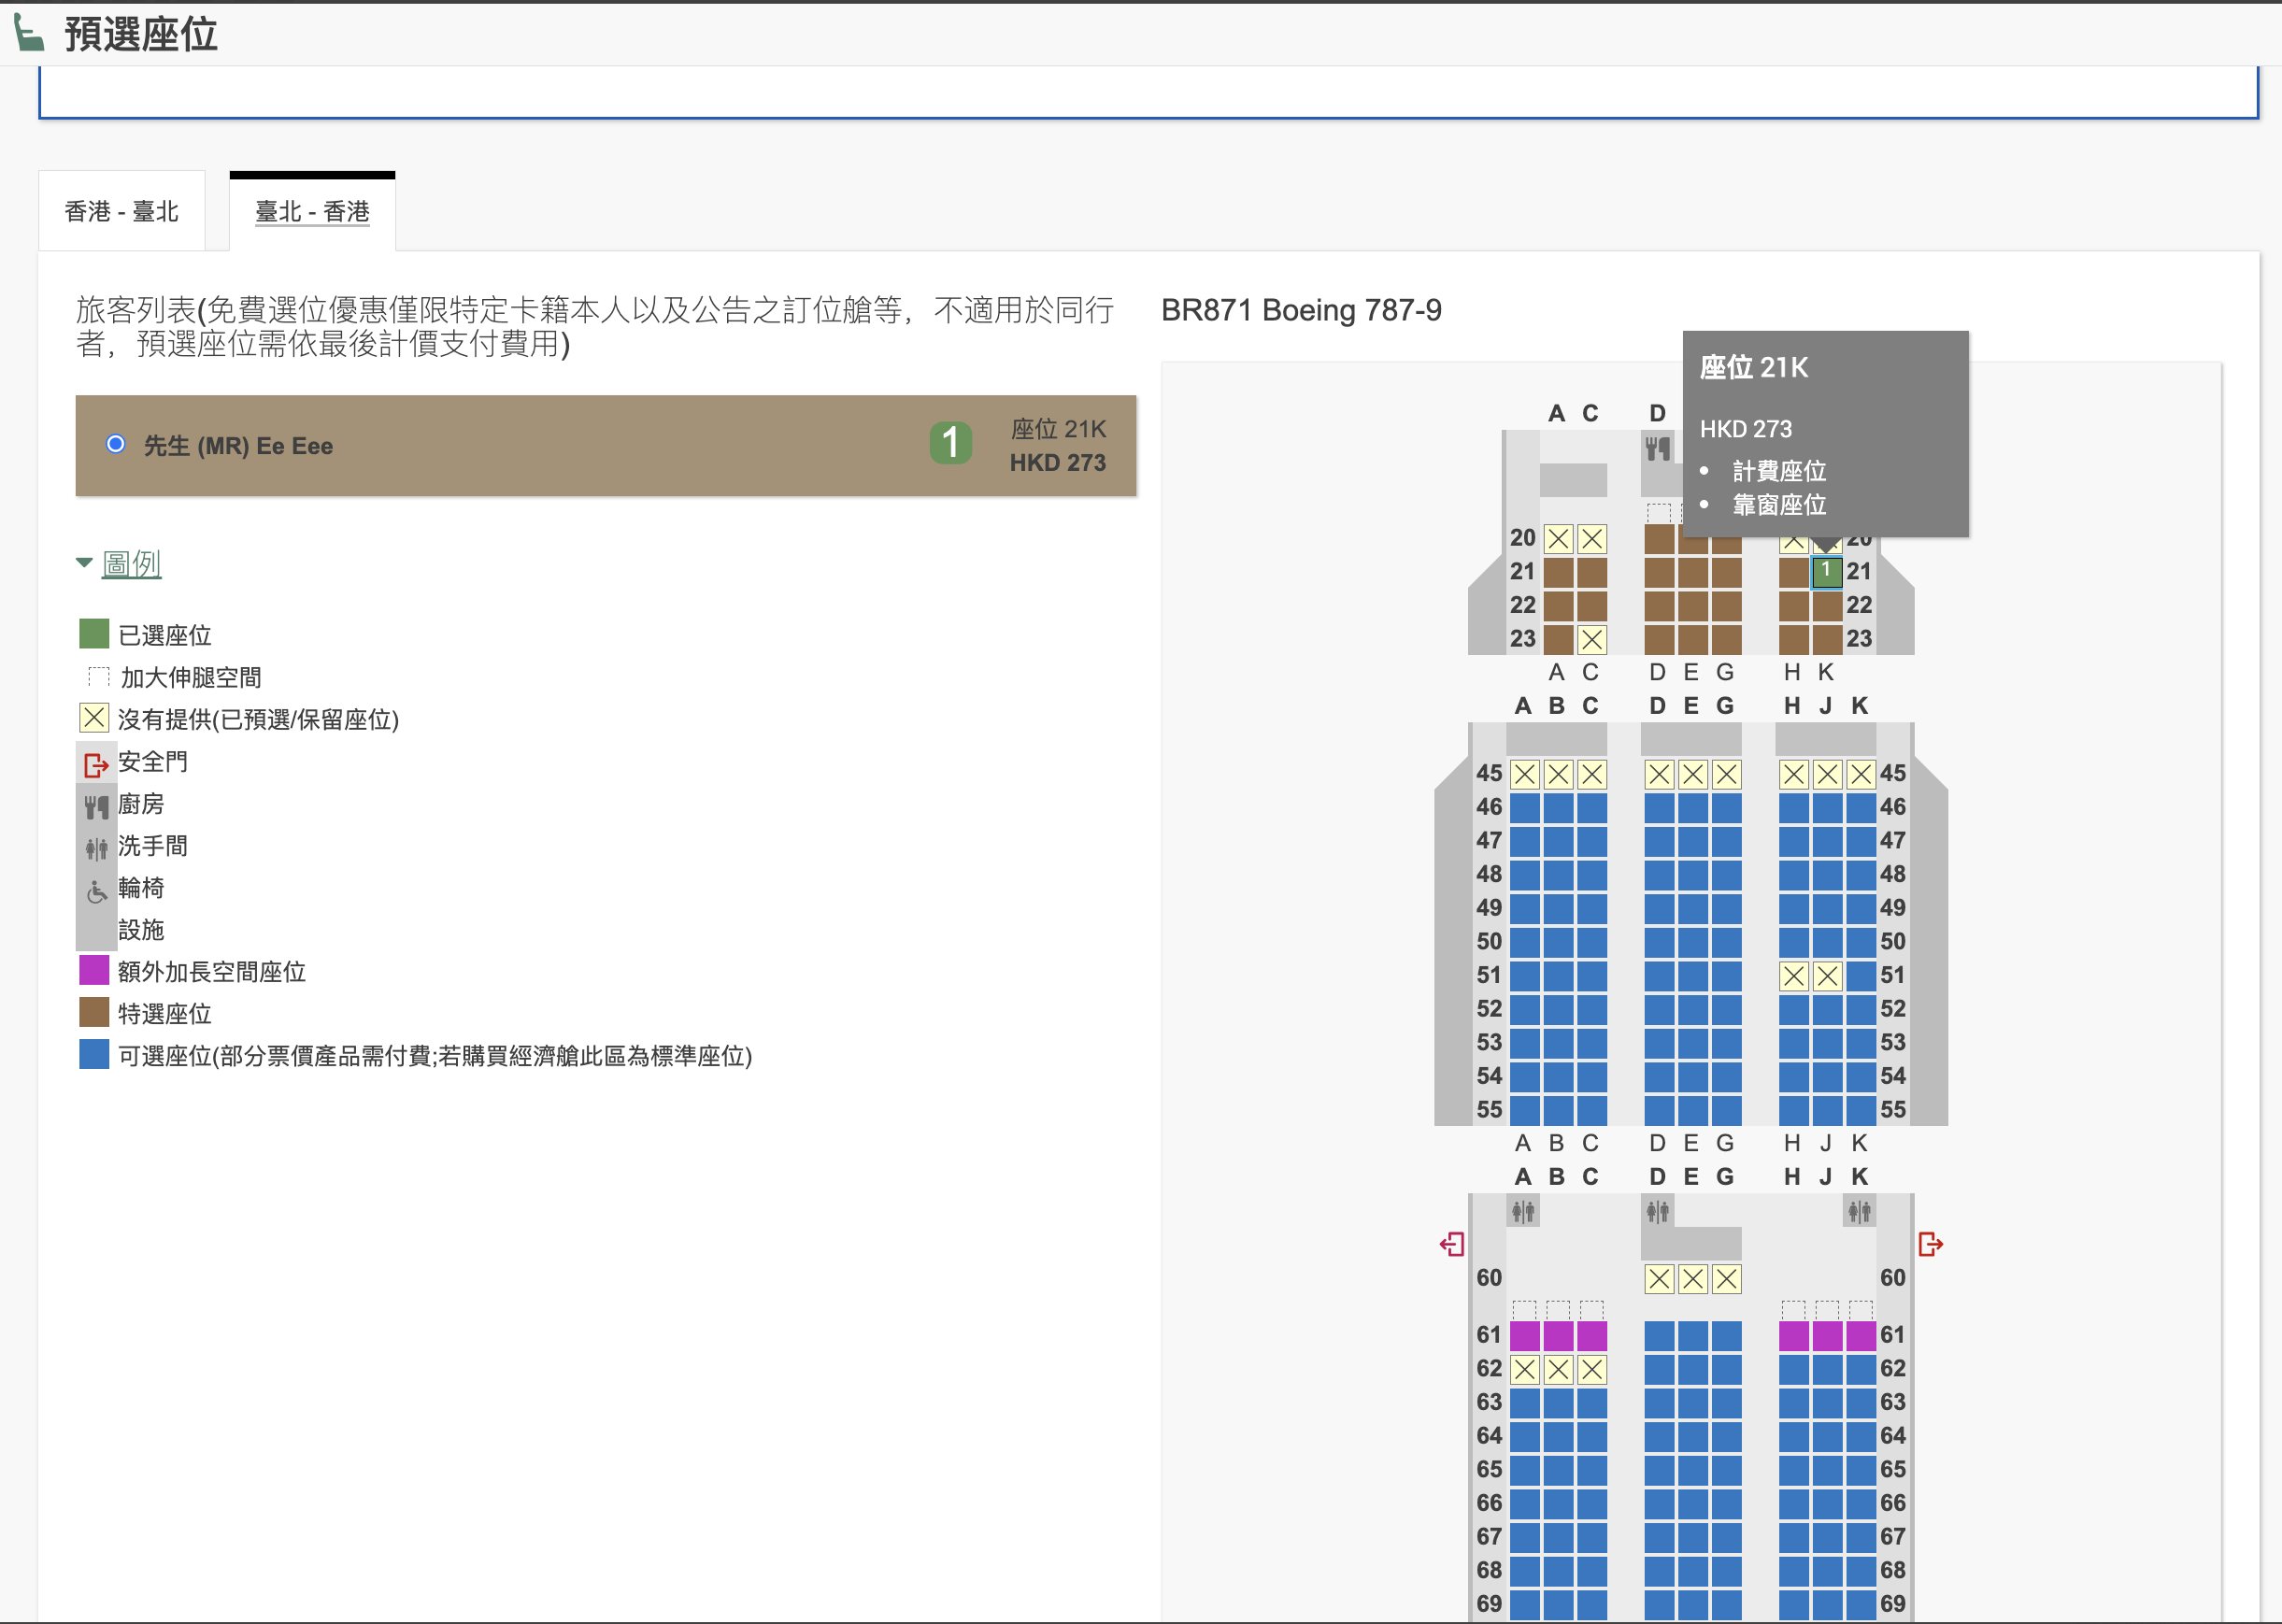Click the 圖例 legend link

click(x=131, y=563)
